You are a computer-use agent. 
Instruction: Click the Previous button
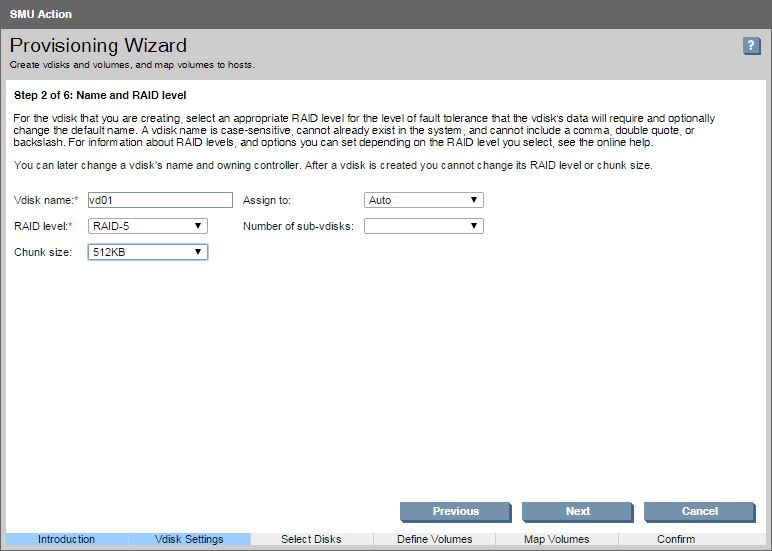coord(455,511)
